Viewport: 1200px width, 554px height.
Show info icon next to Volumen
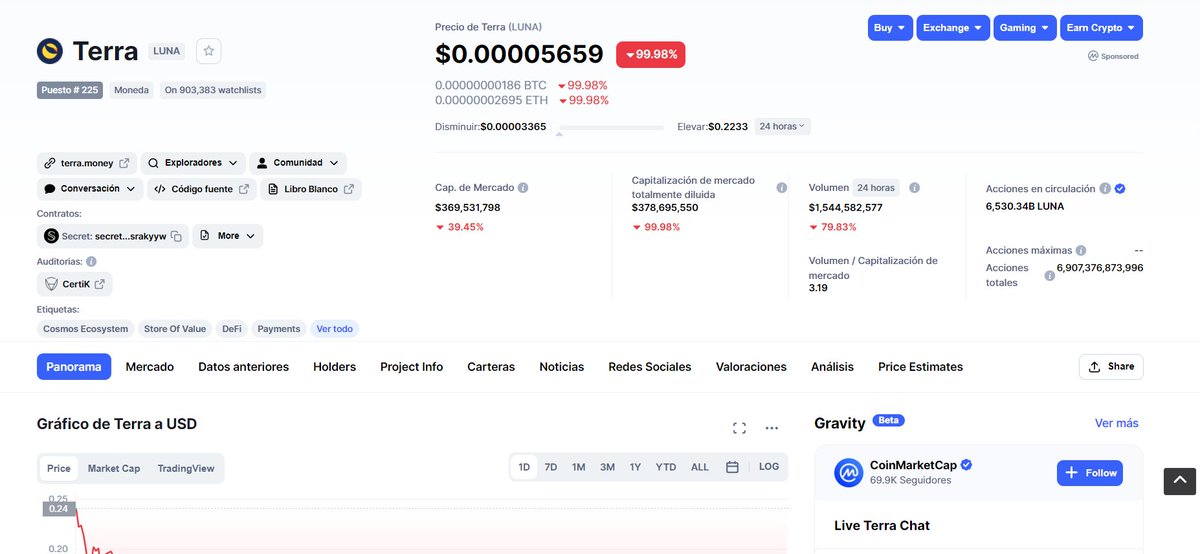click(x=914, y=188)
